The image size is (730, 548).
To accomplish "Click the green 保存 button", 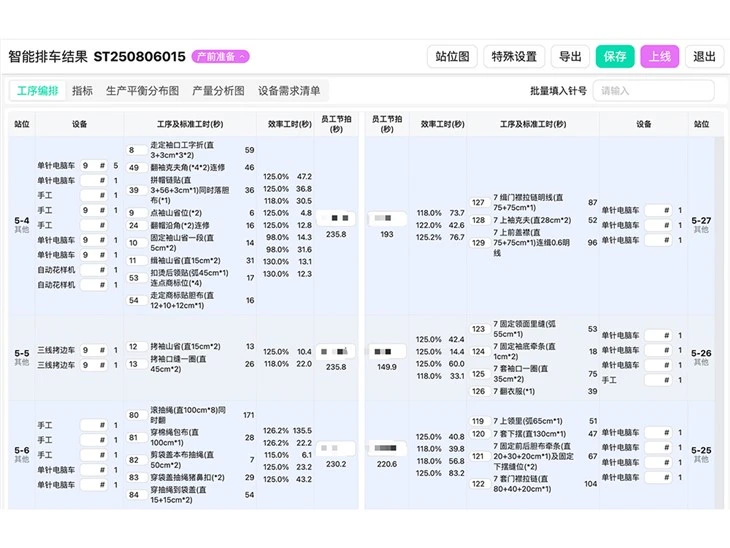I will pyautogui.click(x=615, y=57).
